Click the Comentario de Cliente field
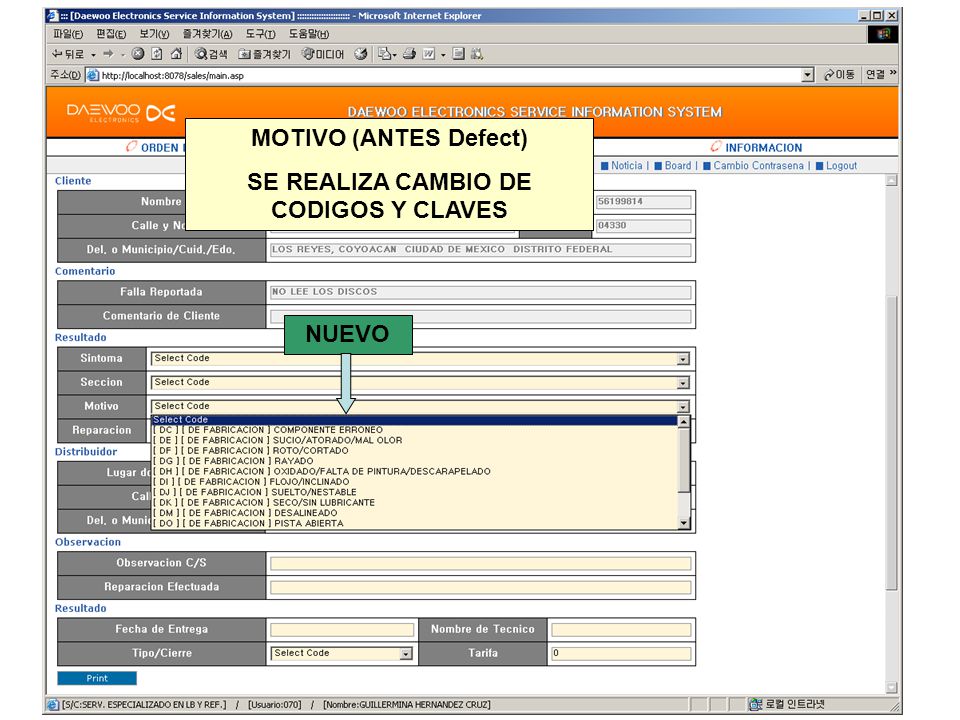 (x=481, y=317)
